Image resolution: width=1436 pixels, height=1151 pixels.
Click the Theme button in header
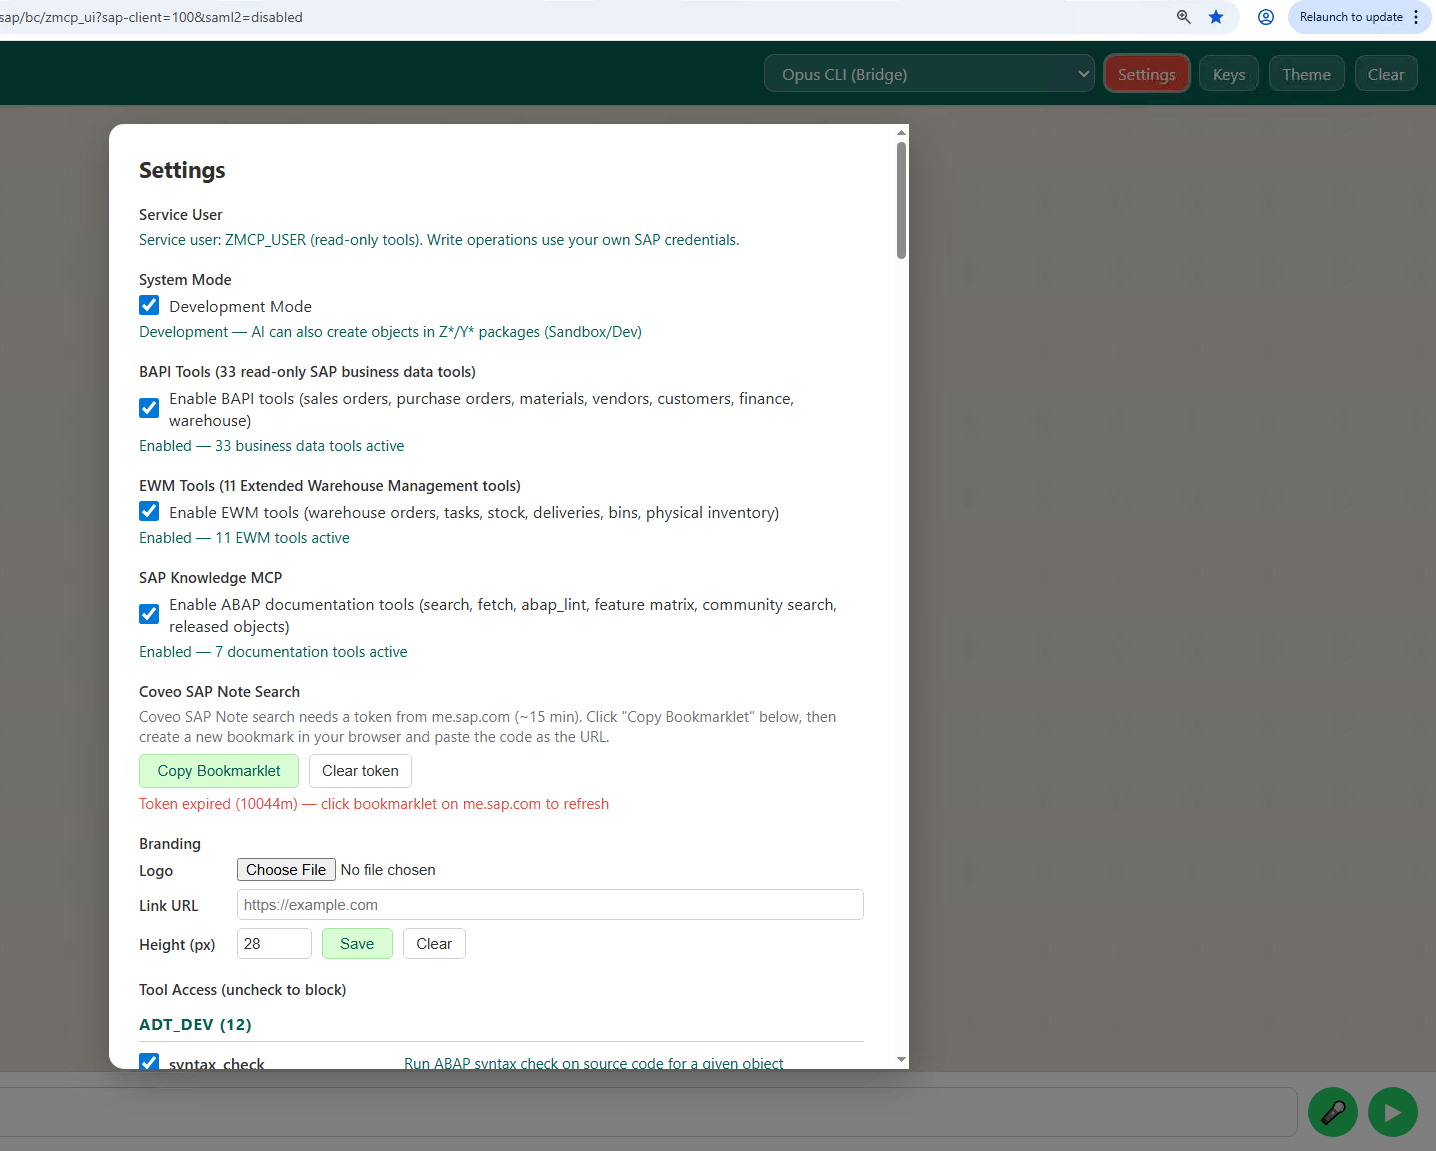[1307, 74]
